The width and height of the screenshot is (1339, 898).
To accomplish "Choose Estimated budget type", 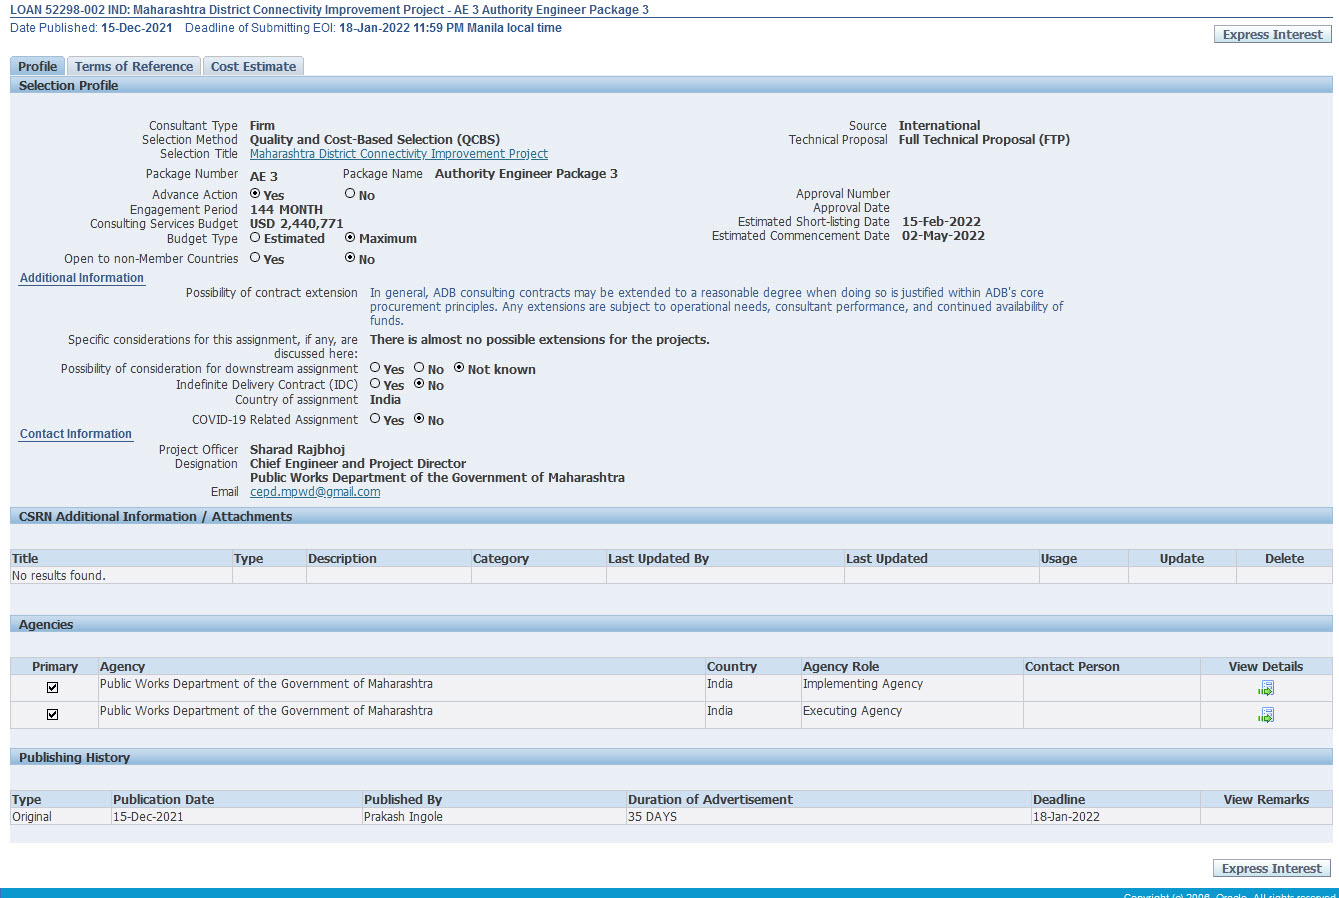I will click(x=255, y=238).
